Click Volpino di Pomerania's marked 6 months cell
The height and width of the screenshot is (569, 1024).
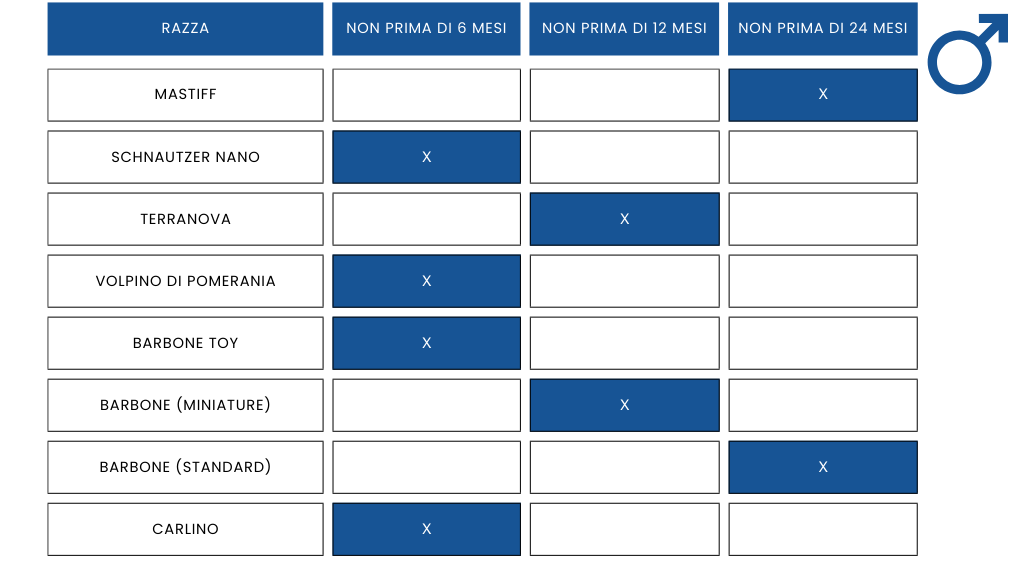(x=426, y=281)
